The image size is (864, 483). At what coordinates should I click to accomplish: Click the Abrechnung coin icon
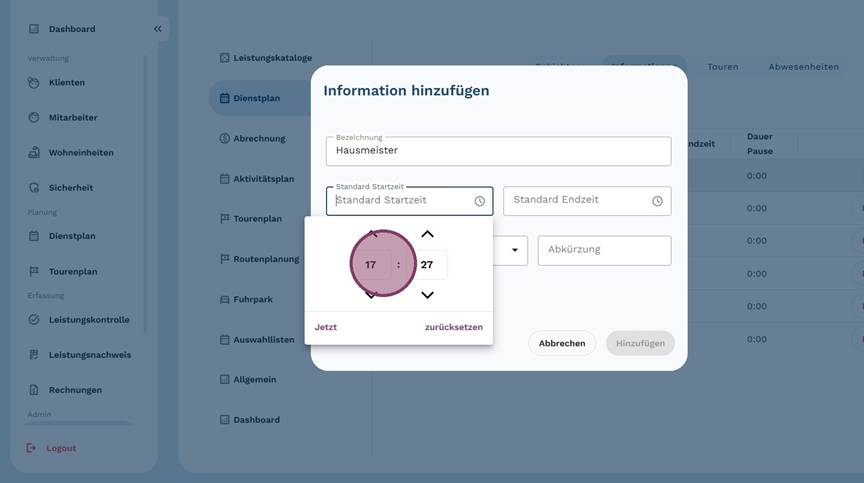[224, 138]
